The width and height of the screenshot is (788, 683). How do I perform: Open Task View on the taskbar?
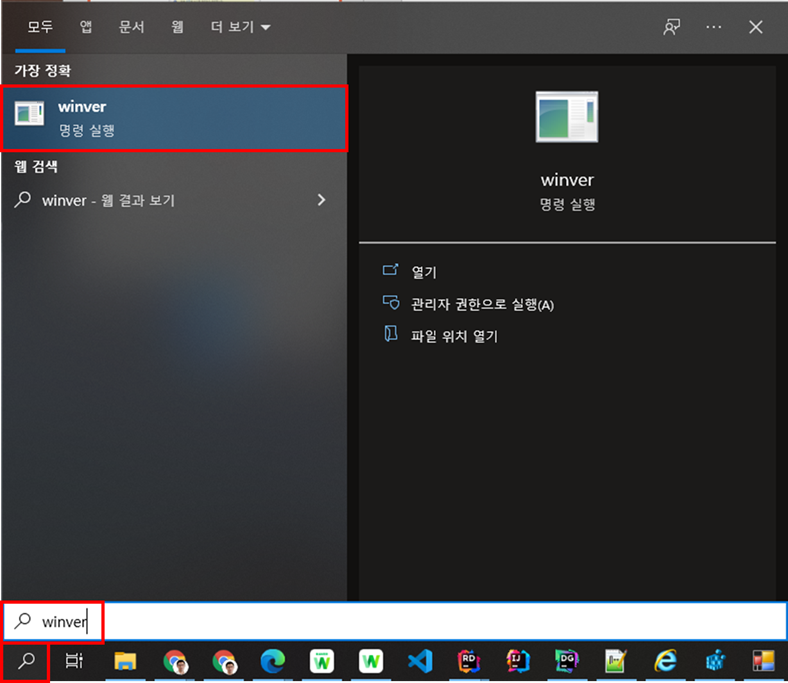[74, 661]
